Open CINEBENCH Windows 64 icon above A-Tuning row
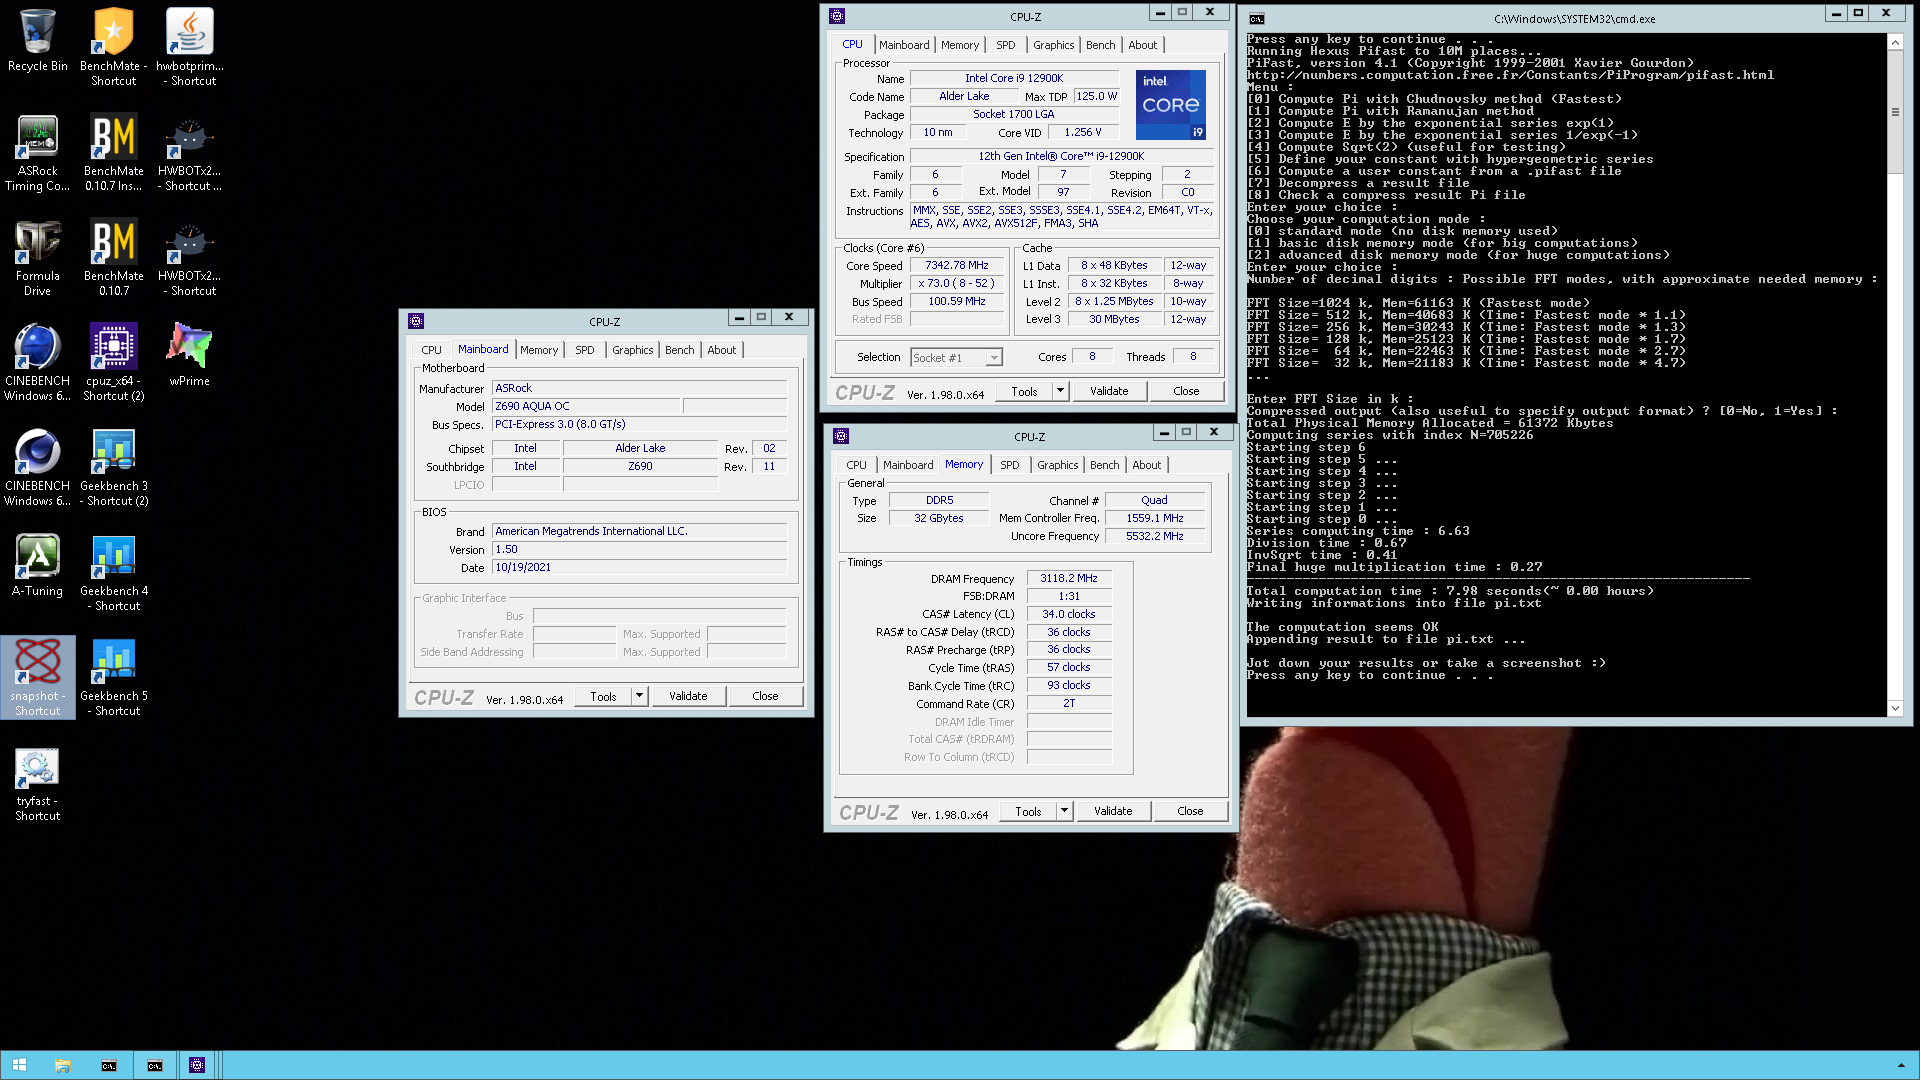 37,467
